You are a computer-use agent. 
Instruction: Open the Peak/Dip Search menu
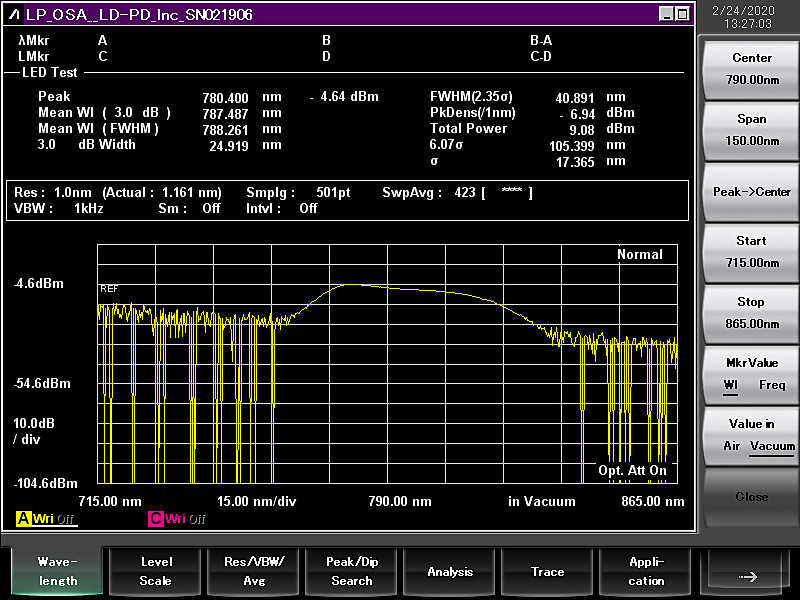352,571
